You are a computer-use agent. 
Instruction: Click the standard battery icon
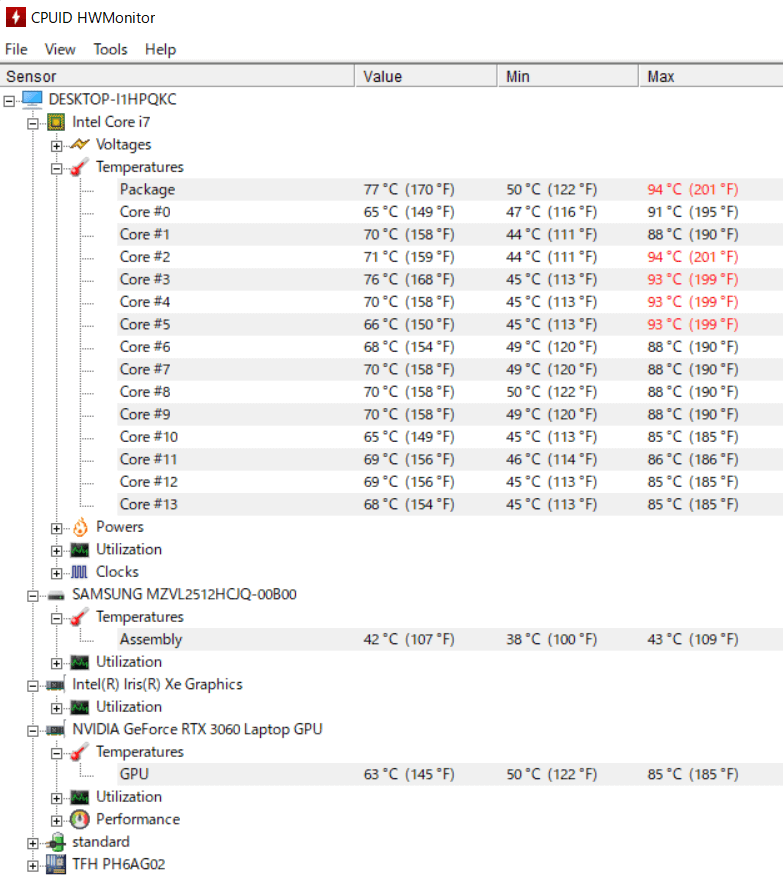[56, 843]
